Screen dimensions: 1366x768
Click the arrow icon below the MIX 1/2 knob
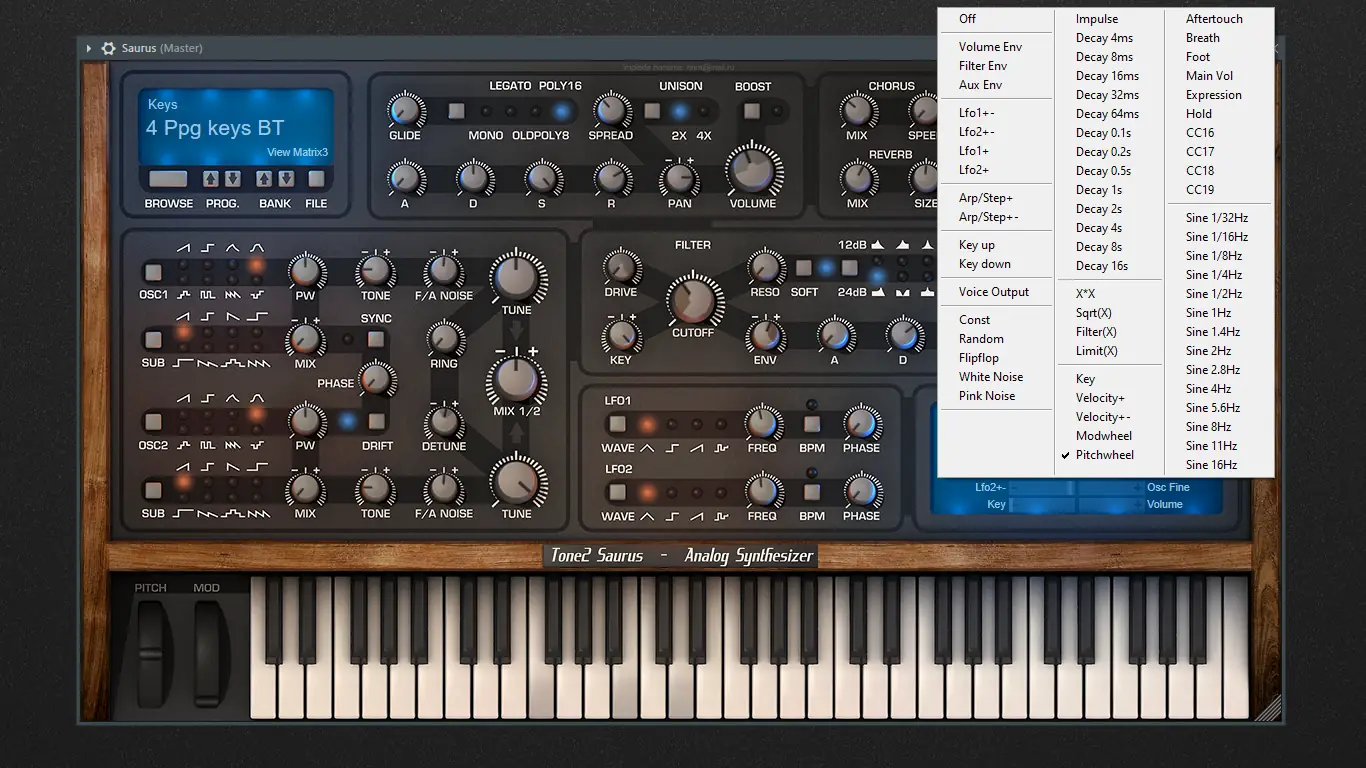coord(516,432)
